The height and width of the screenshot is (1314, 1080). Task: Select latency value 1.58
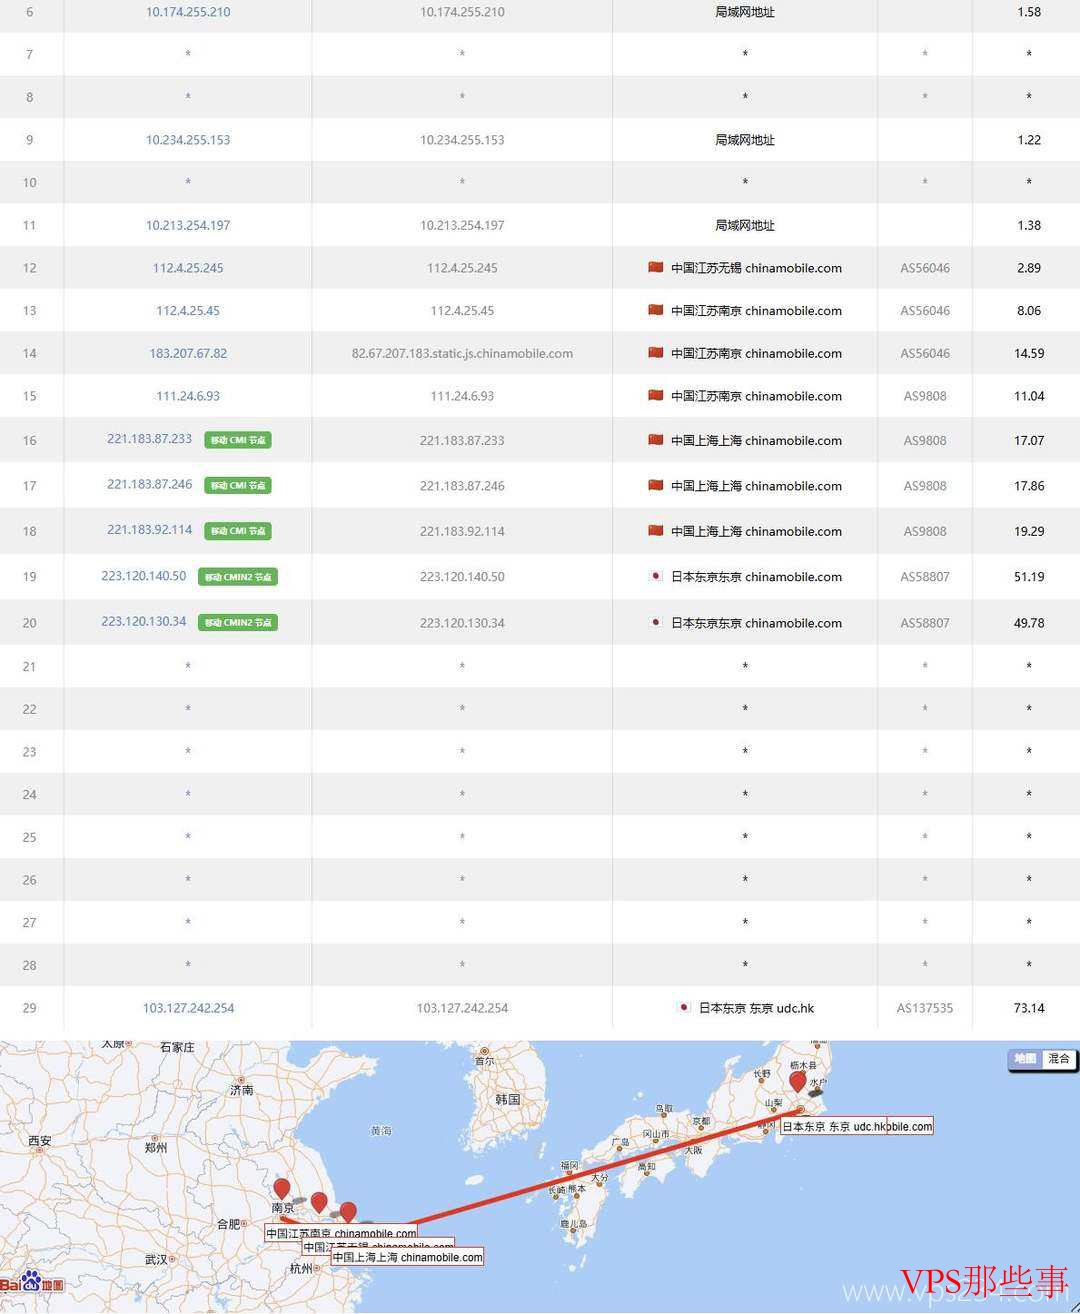click(x=1029, y=12)
